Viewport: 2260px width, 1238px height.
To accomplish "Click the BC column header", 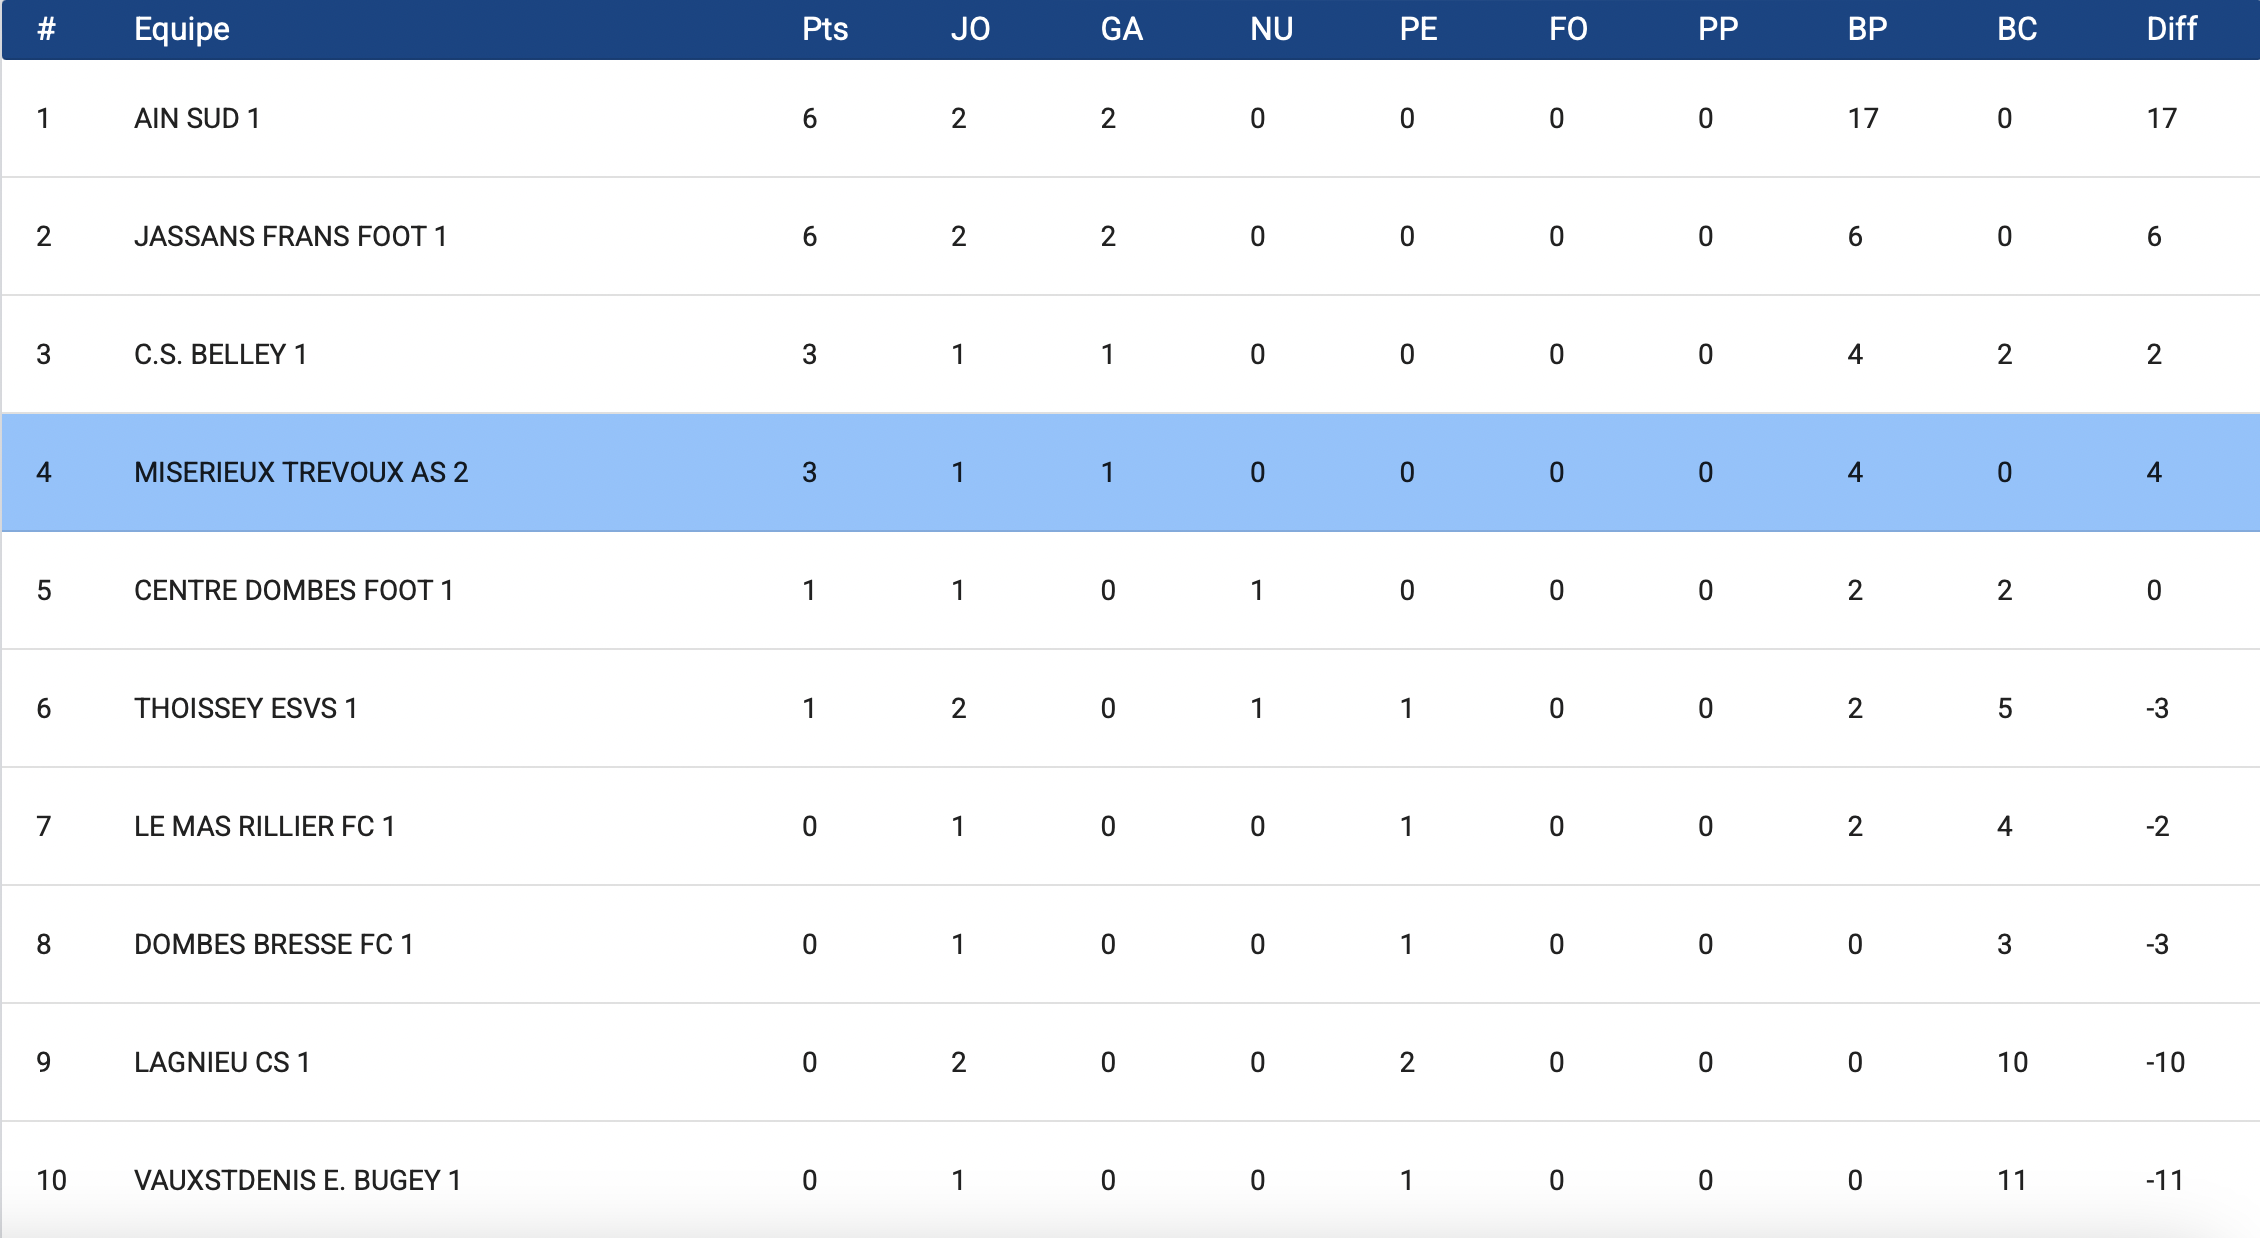I will coord(2017,29).
